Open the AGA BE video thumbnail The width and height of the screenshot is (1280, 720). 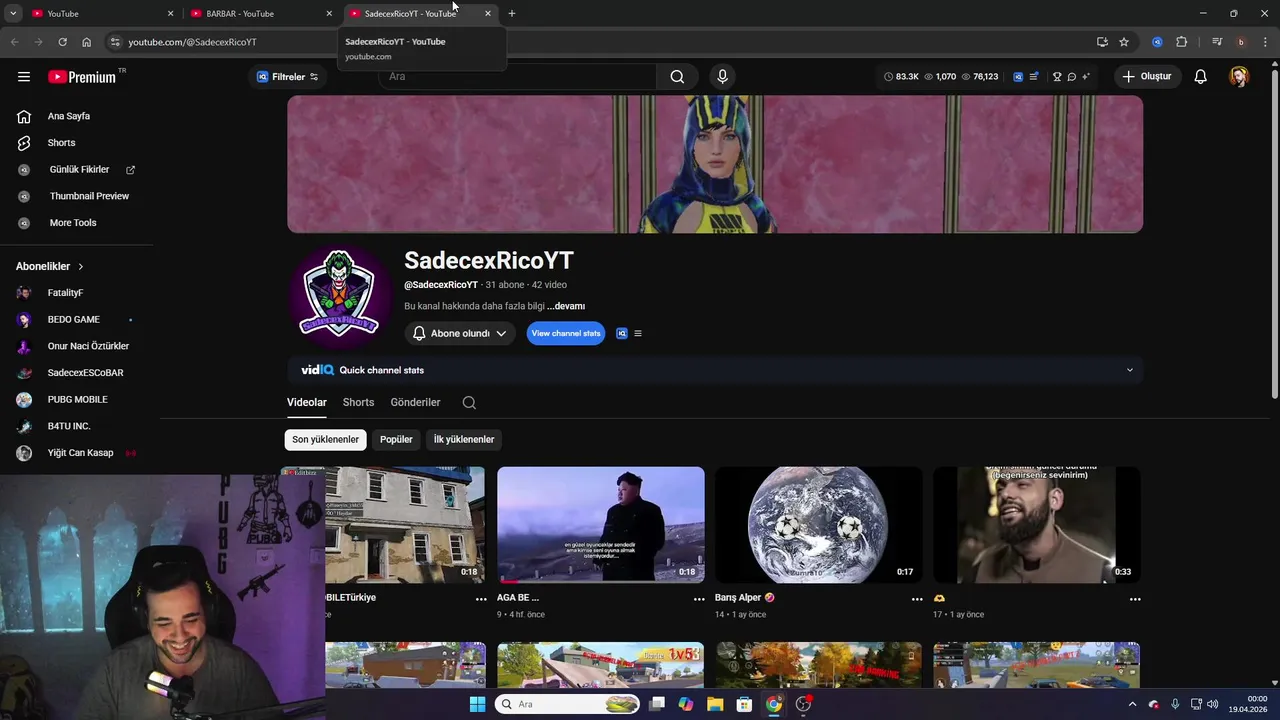point(601,525)
